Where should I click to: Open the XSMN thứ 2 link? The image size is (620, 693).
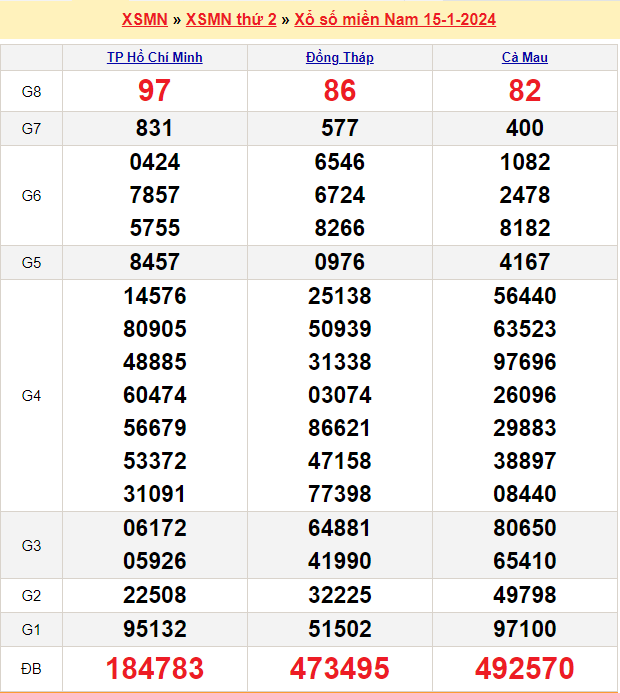pyautogui.click(x=231, y=20)
